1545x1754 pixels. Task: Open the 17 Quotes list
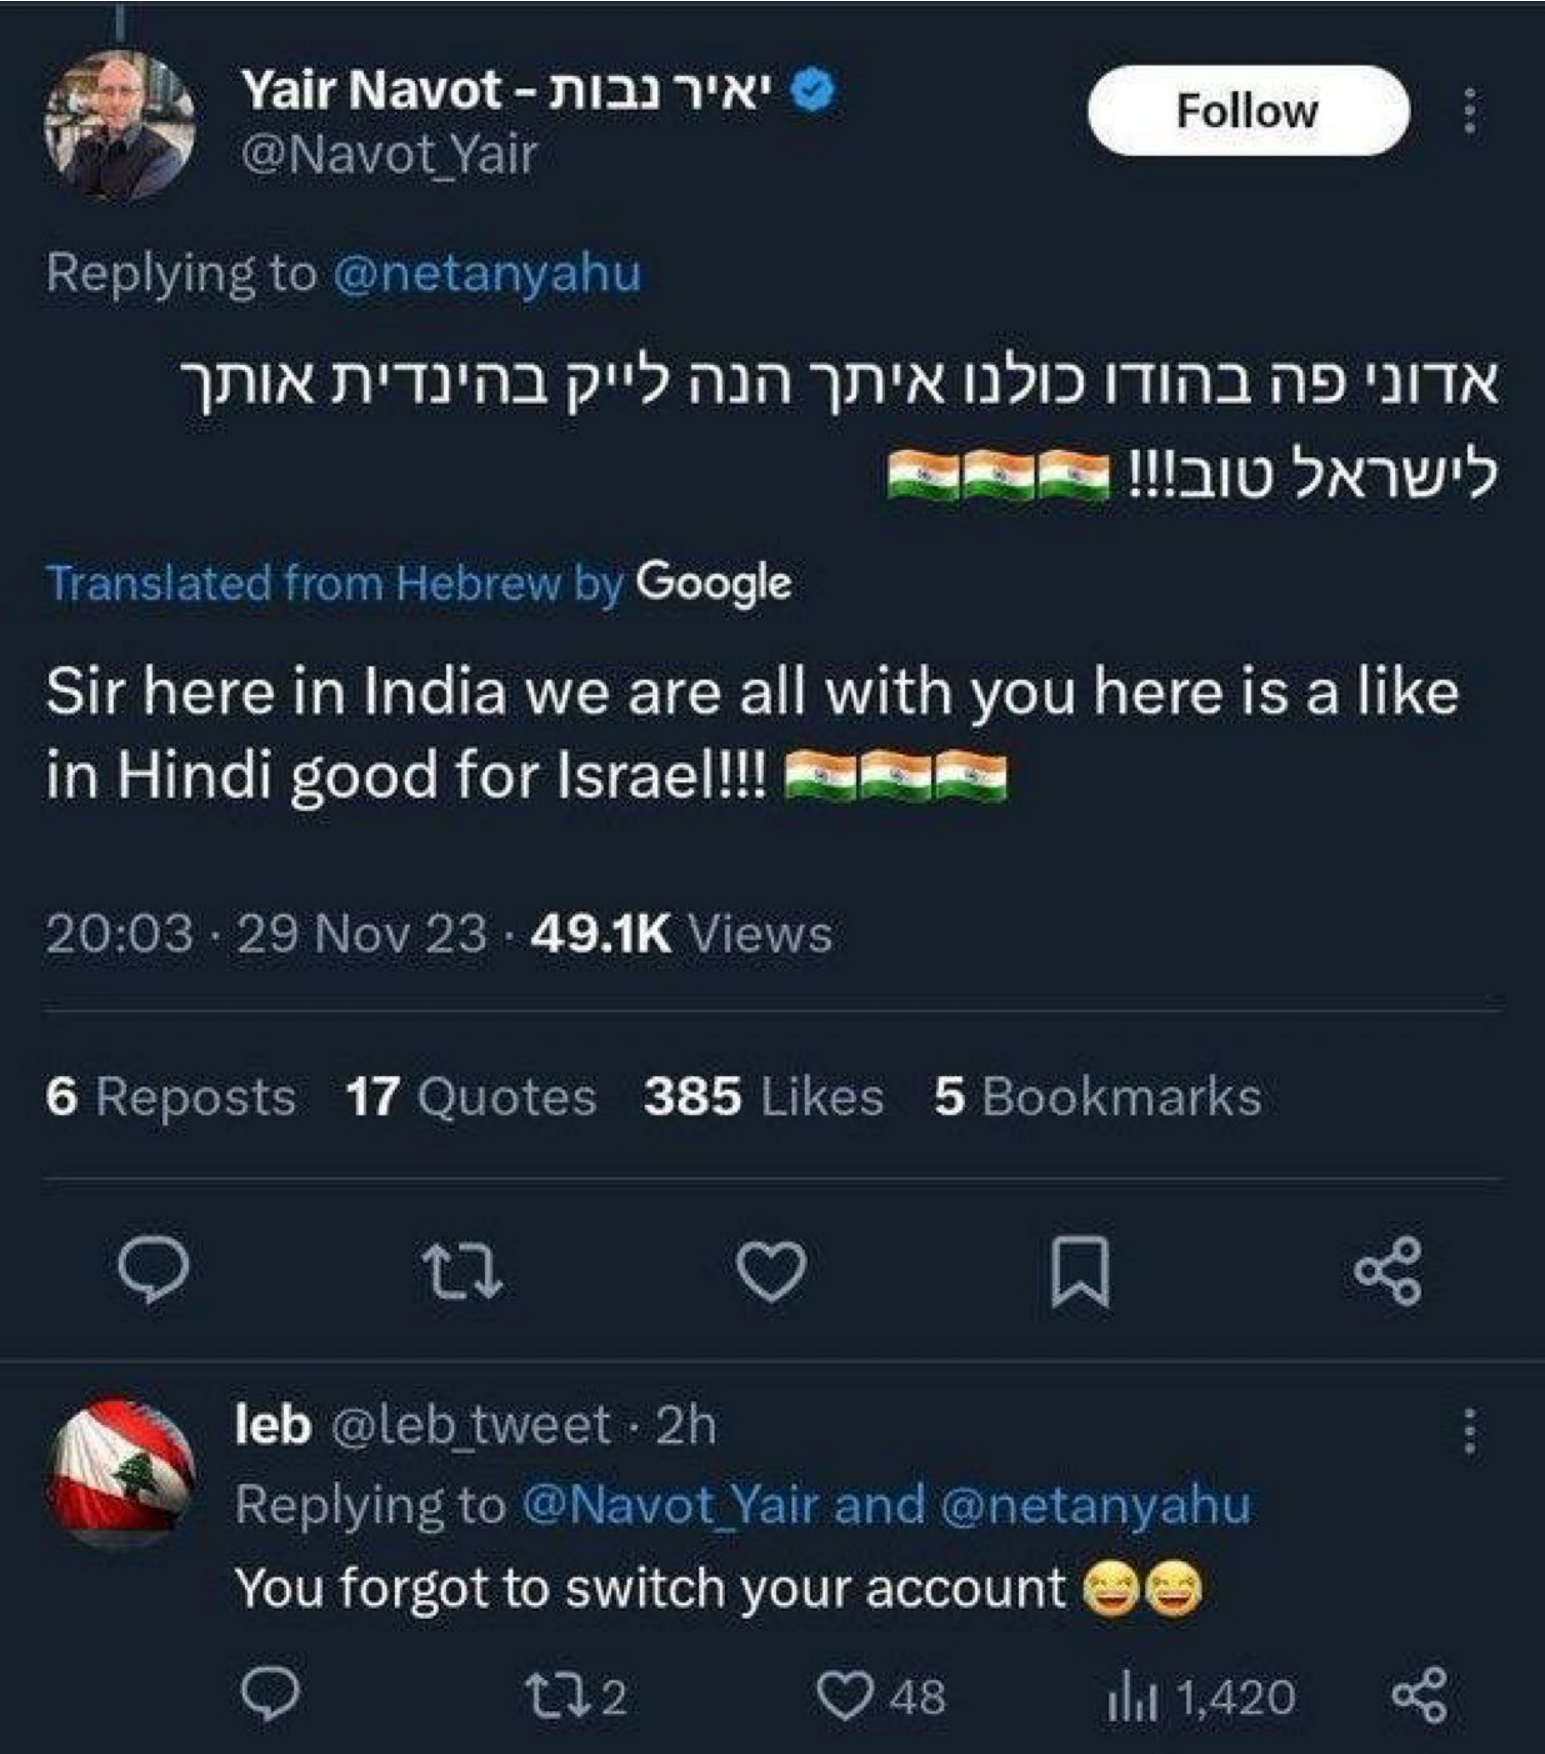point(471,1096)
